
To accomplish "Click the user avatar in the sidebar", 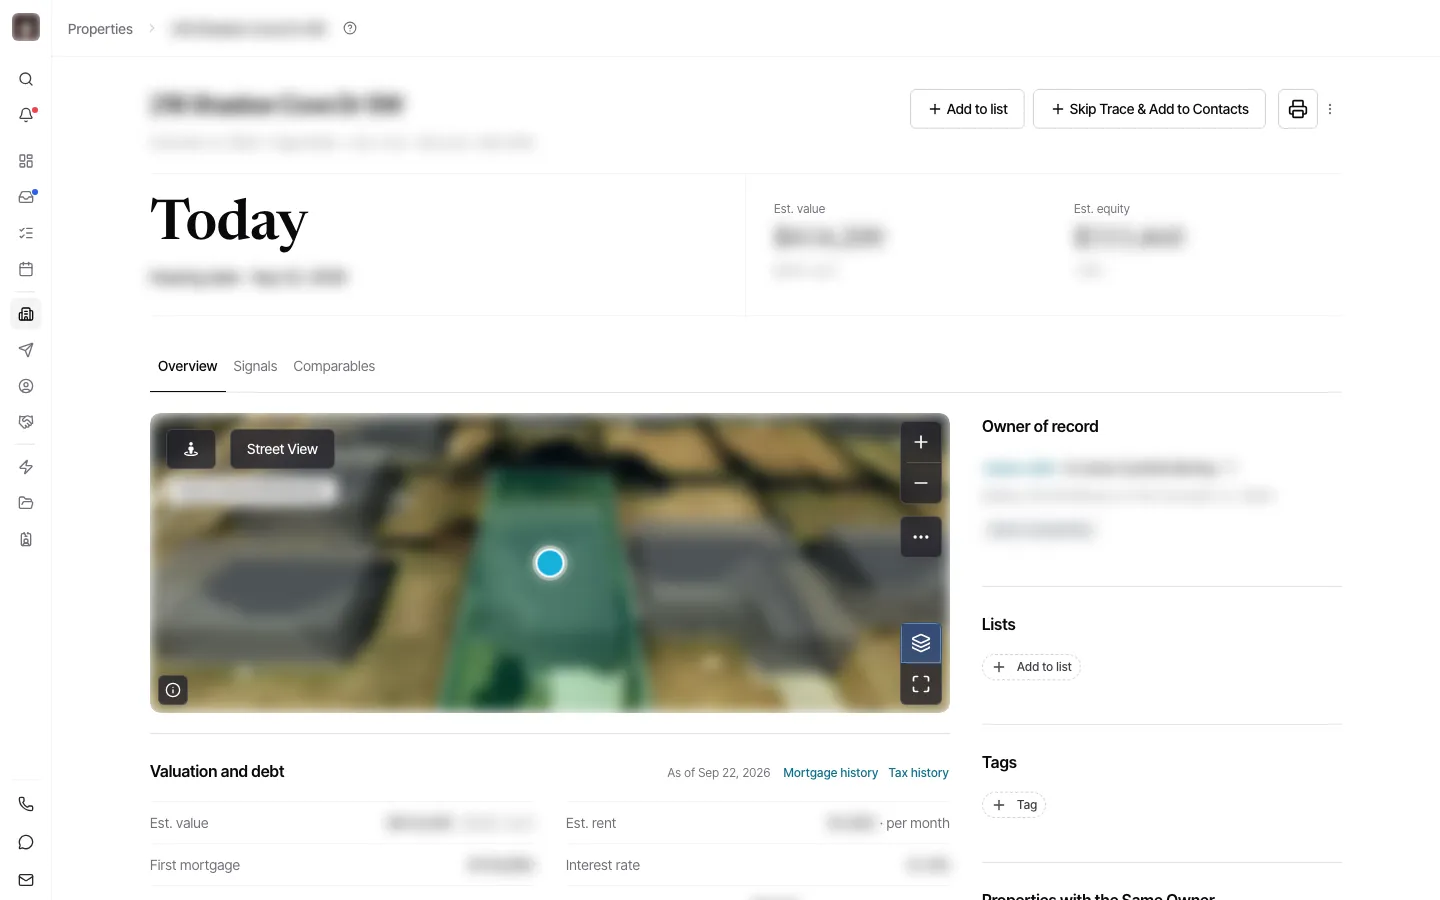I will pos(26,27).
